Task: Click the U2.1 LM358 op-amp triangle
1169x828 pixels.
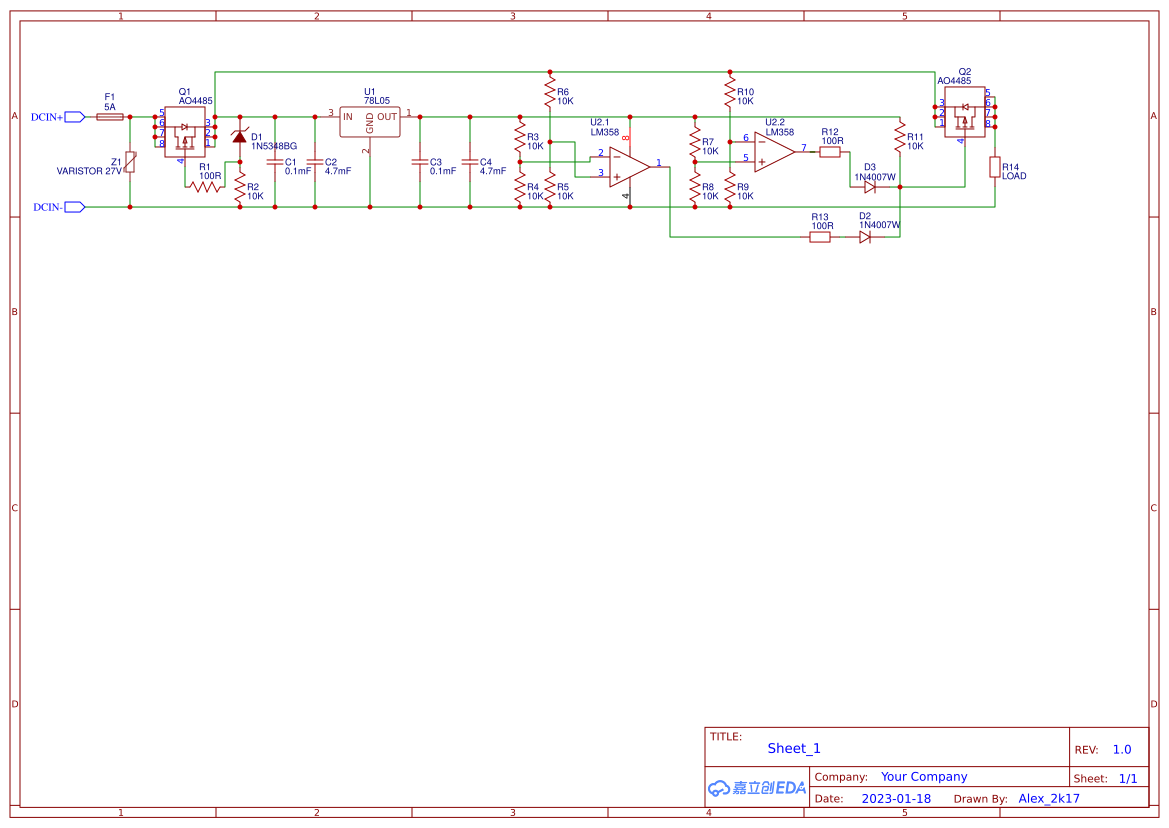Action: [x=629, y=167]
